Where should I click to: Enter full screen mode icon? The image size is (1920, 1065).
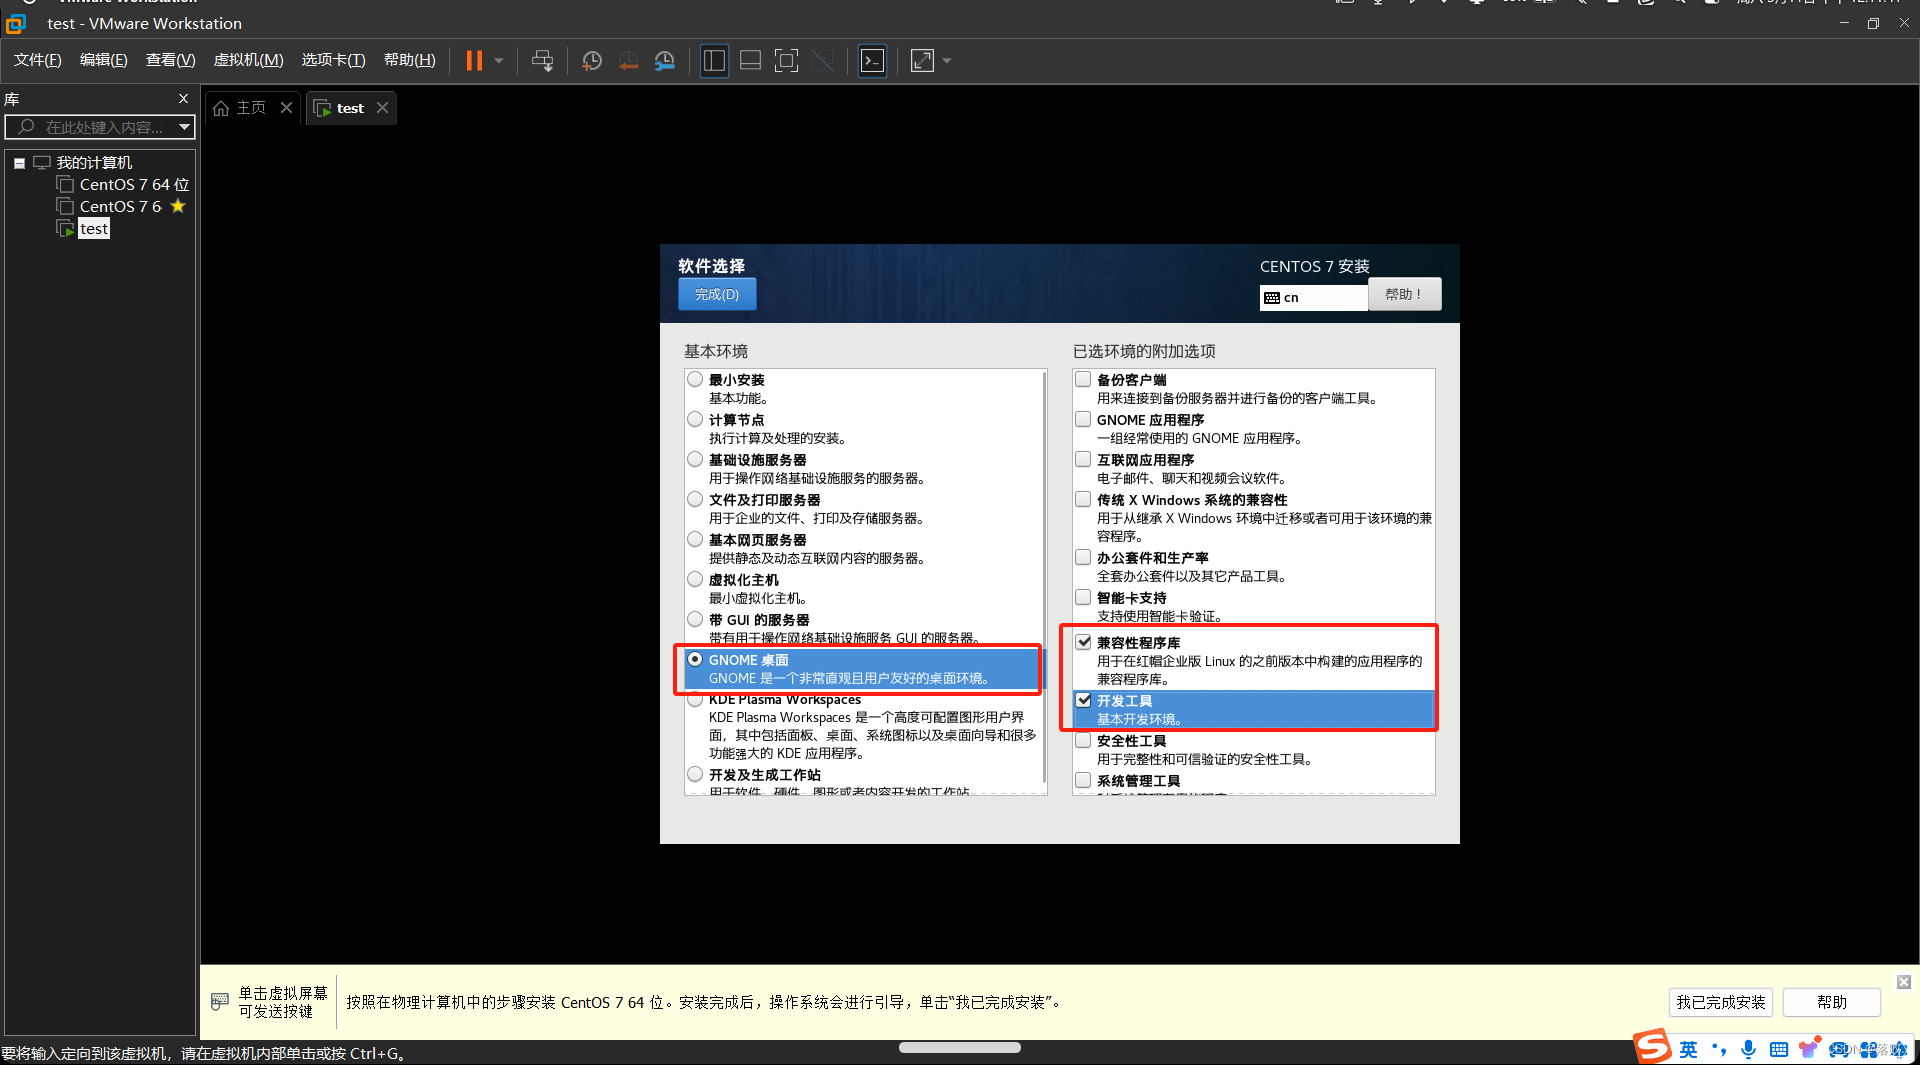pos(787,61)
